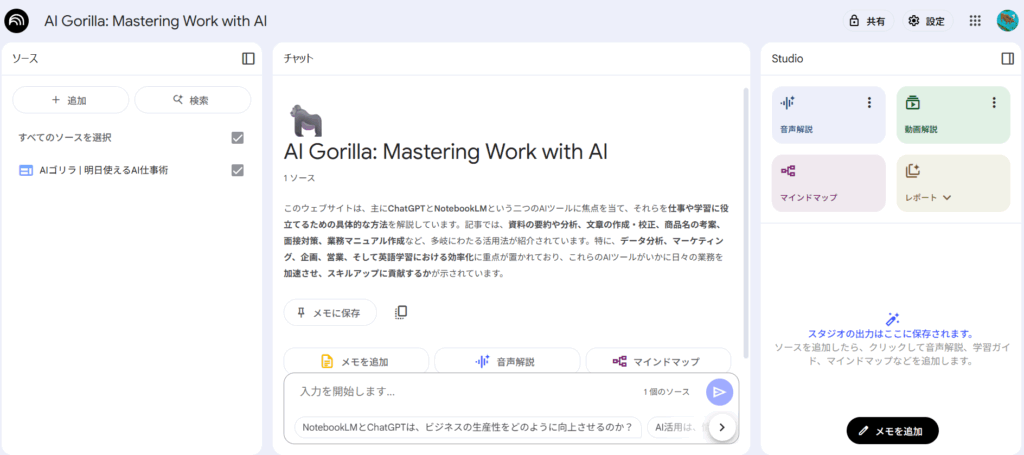Click the 検索 source discovery button
Viewport: 1024px width, 455px height.
193,101
